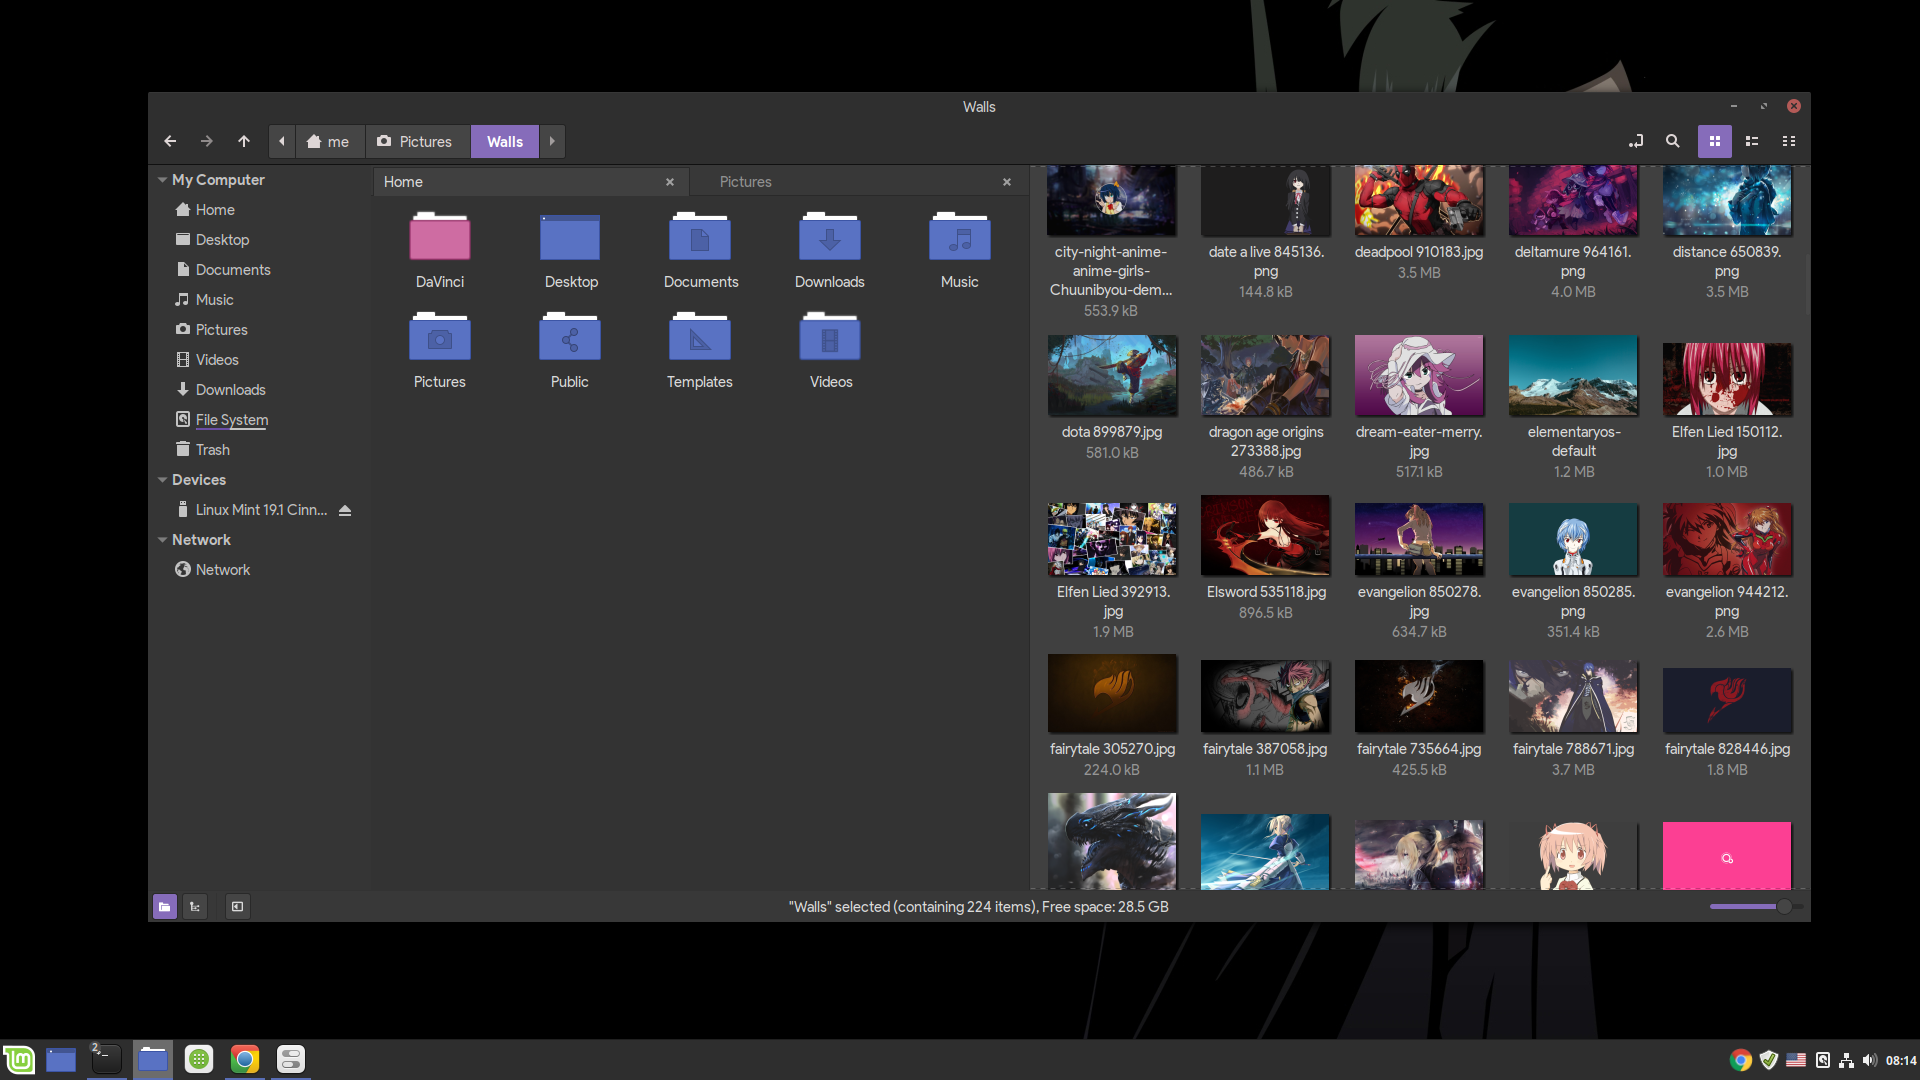Select the DaVinci folder icon
Viewport: 1920px width, 1080px height.
[x=440, y=237]
